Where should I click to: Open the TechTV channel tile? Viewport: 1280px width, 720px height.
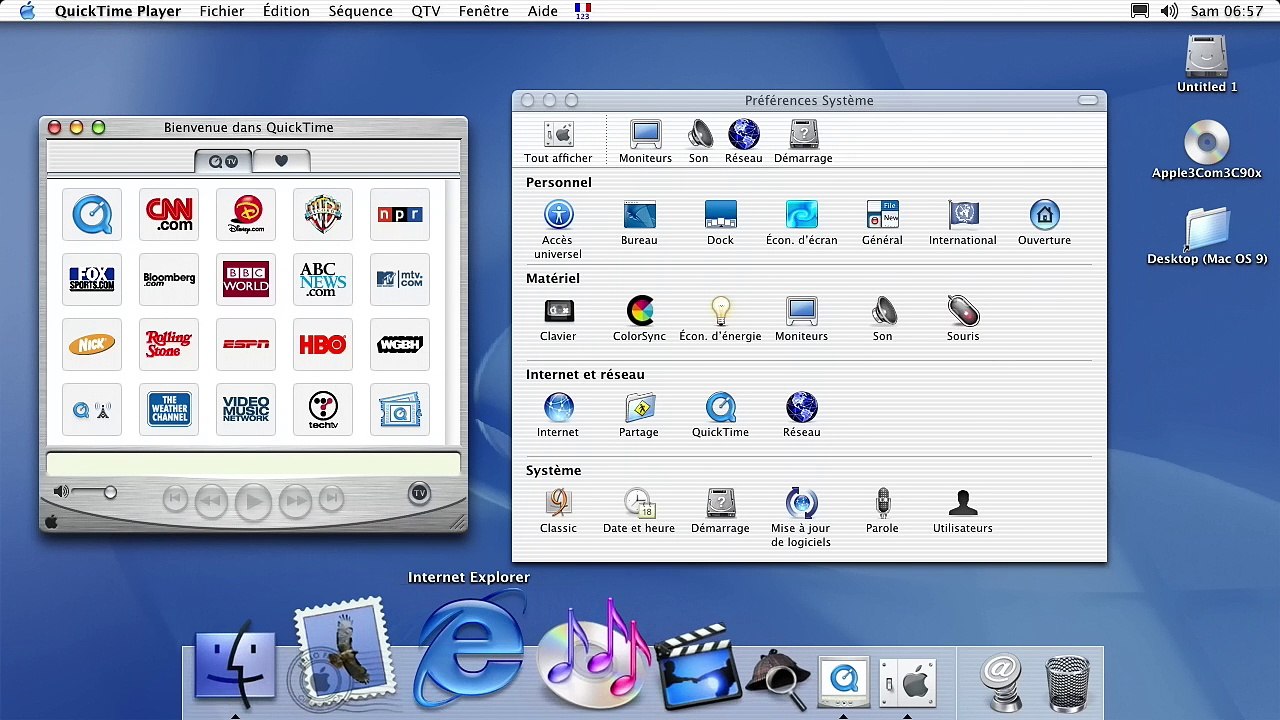click(323, 409)
